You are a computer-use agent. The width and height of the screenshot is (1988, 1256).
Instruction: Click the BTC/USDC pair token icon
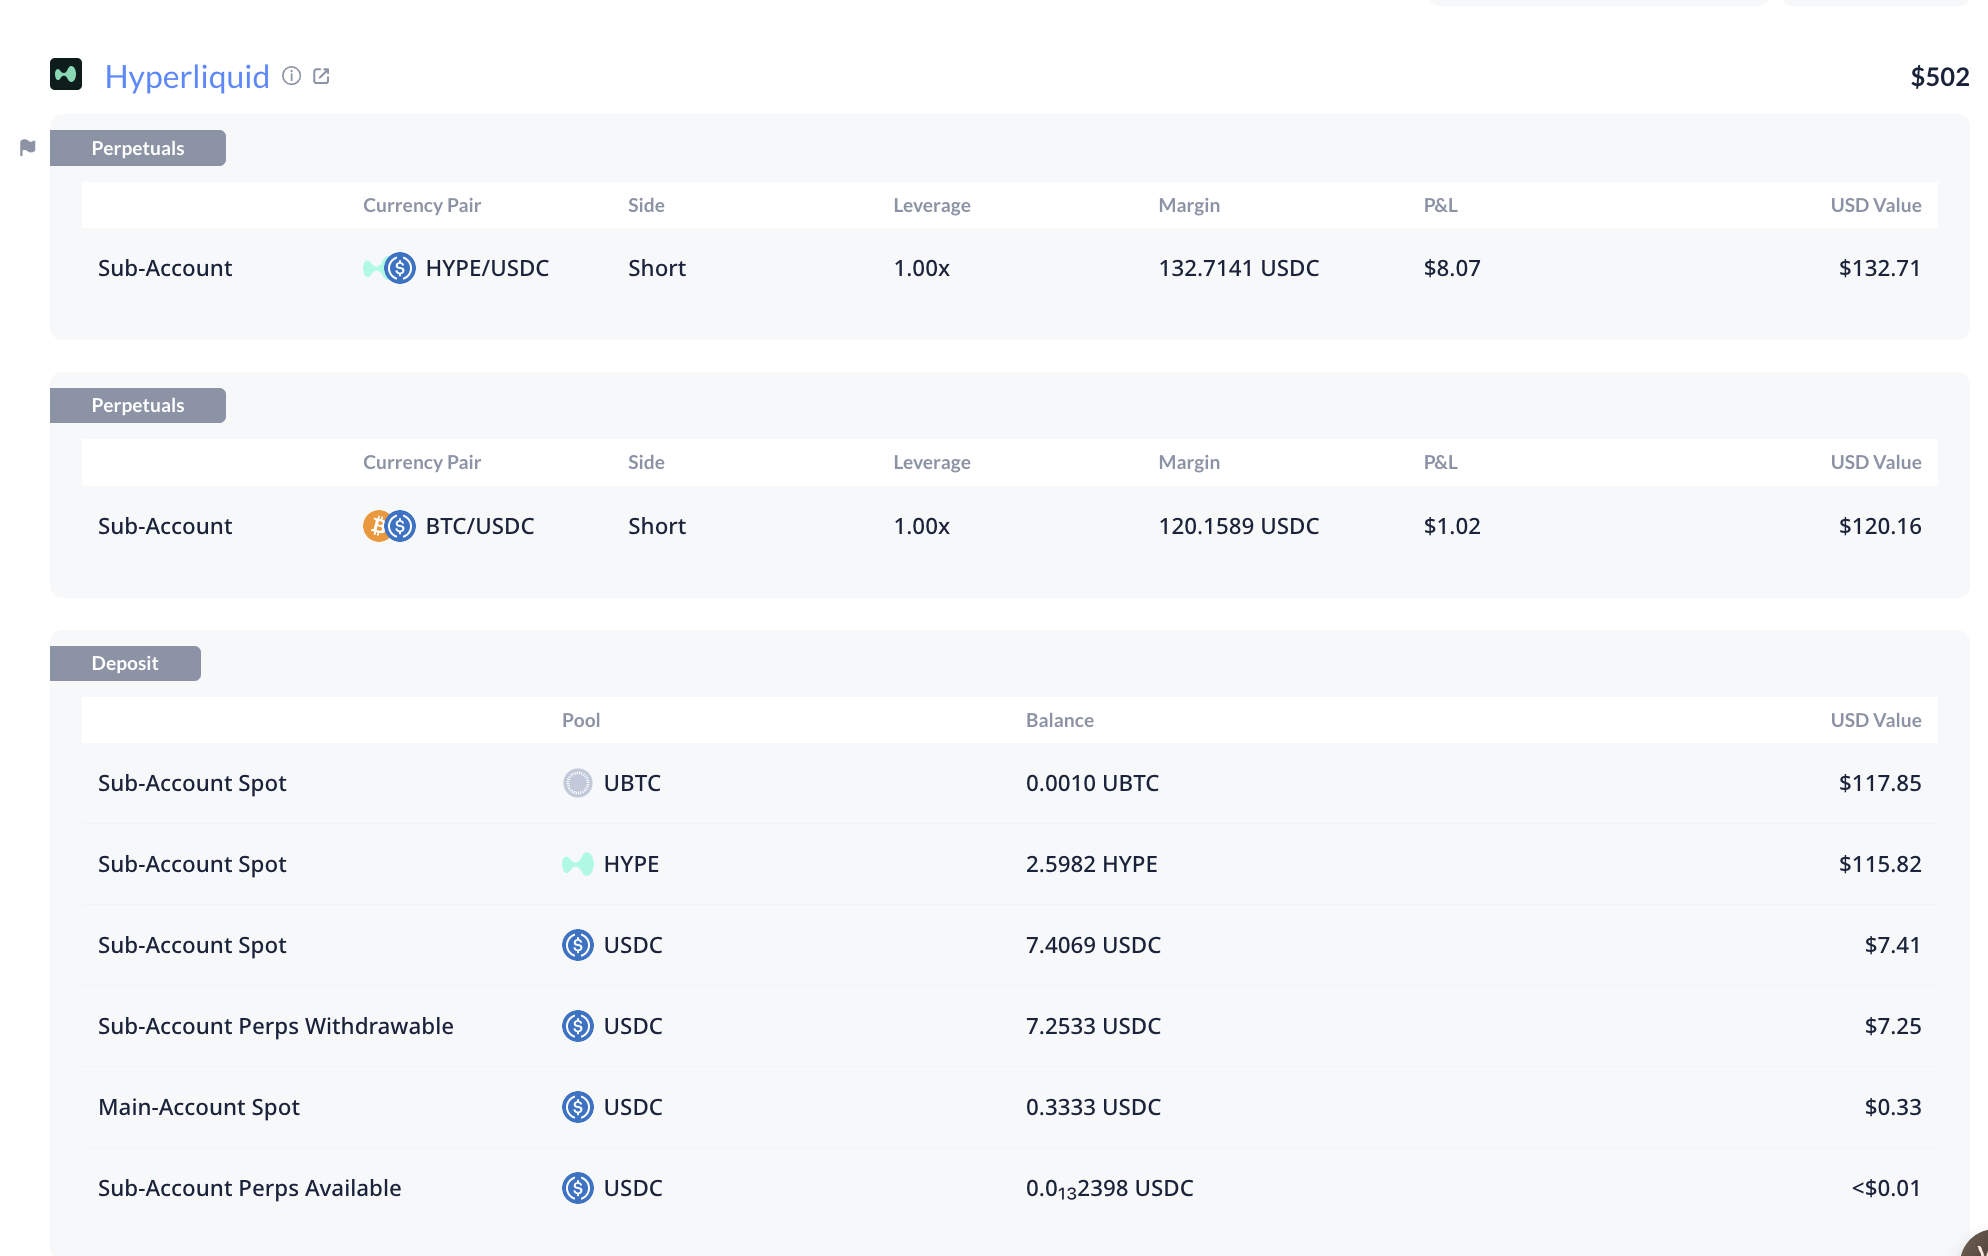[x=389, y=526]
